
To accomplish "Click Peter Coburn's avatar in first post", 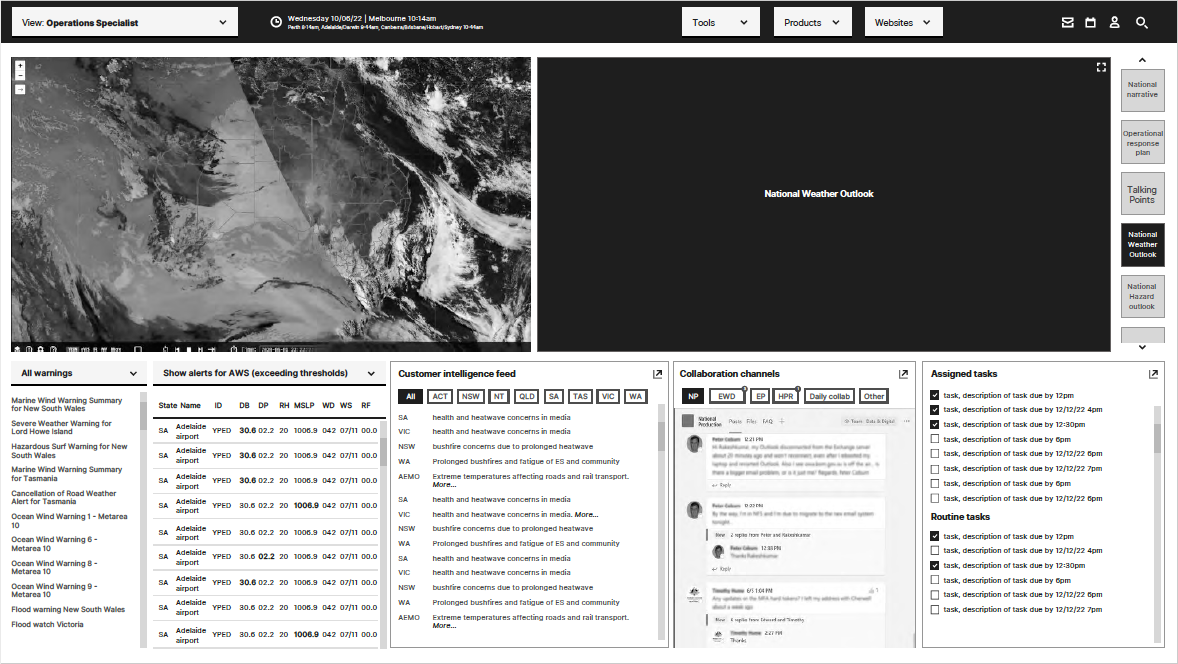I will pyautogui.click(x=695, y=445).
